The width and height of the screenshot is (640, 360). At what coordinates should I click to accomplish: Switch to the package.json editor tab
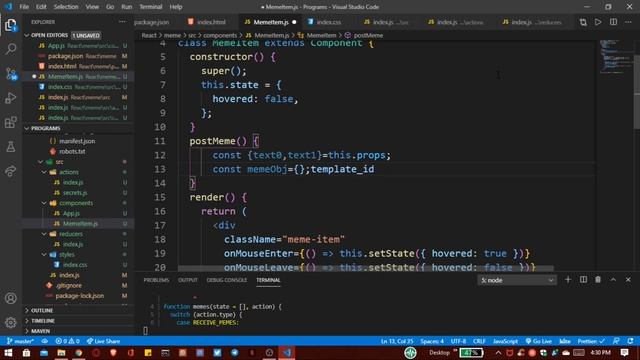[151, 22]
